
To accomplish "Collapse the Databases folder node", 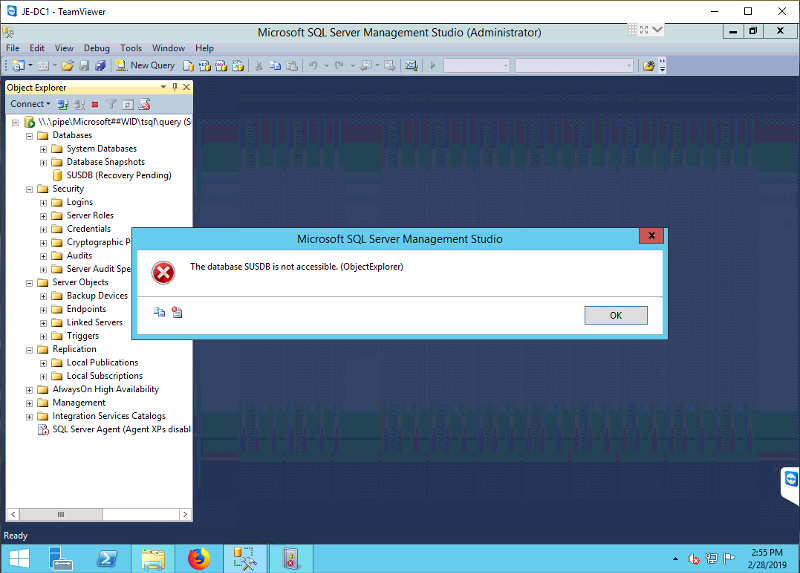I will [x=29, y=136].
